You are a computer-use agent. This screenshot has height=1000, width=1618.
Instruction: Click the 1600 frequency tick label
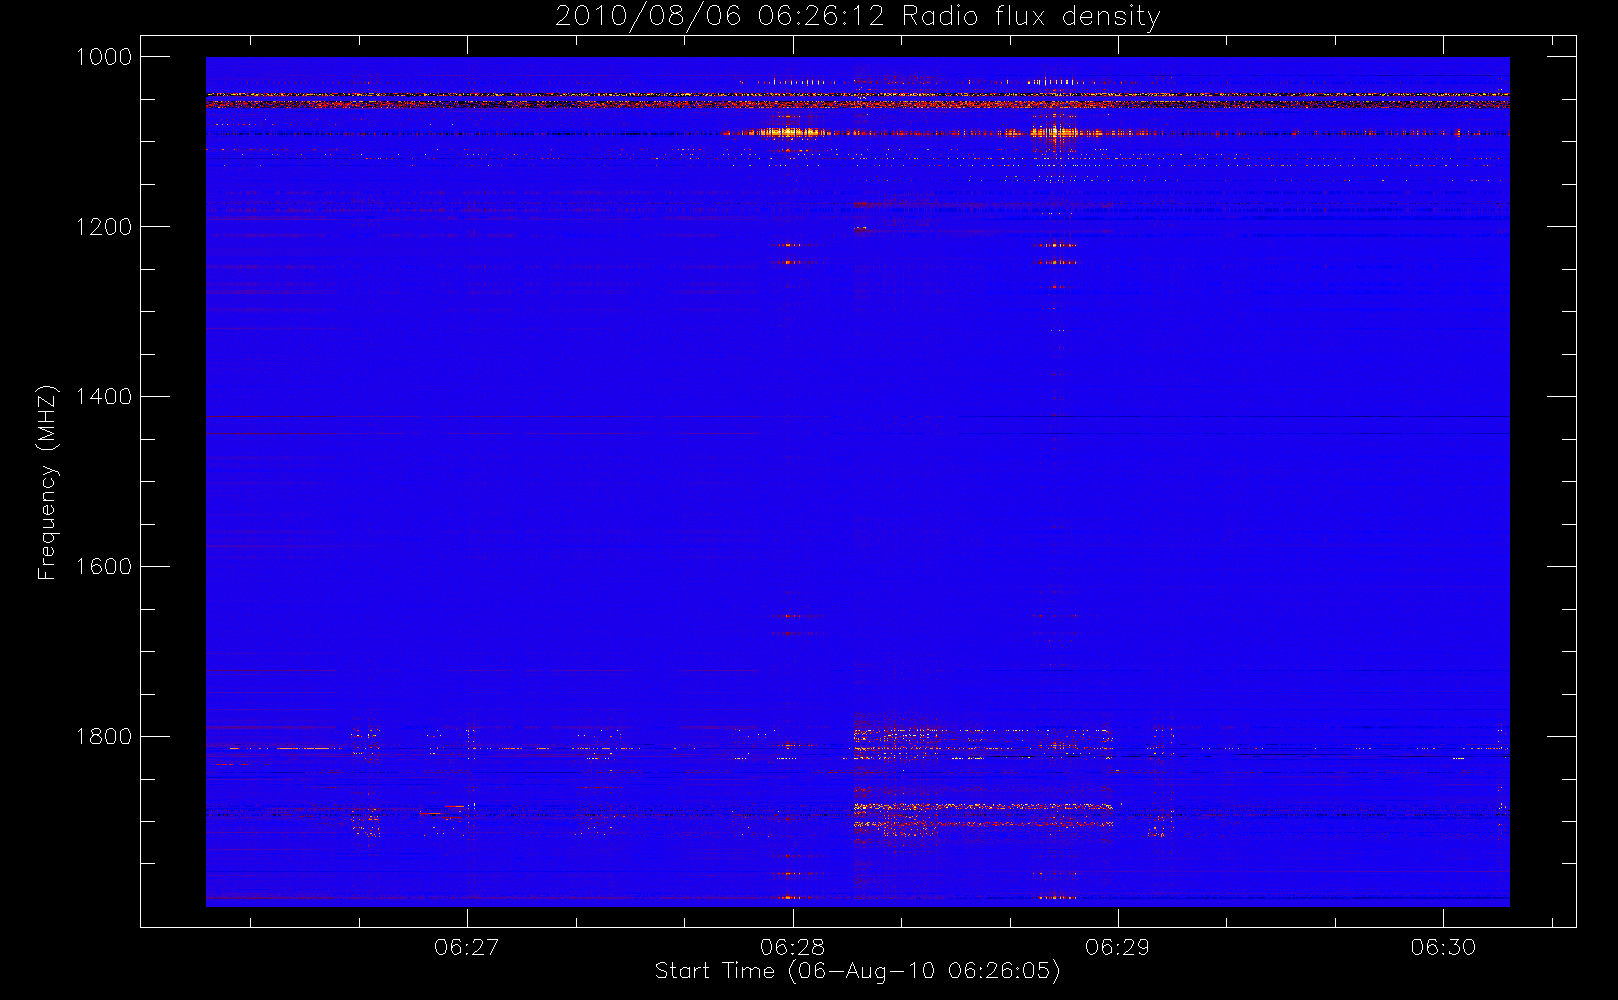[x=104, y=567]
